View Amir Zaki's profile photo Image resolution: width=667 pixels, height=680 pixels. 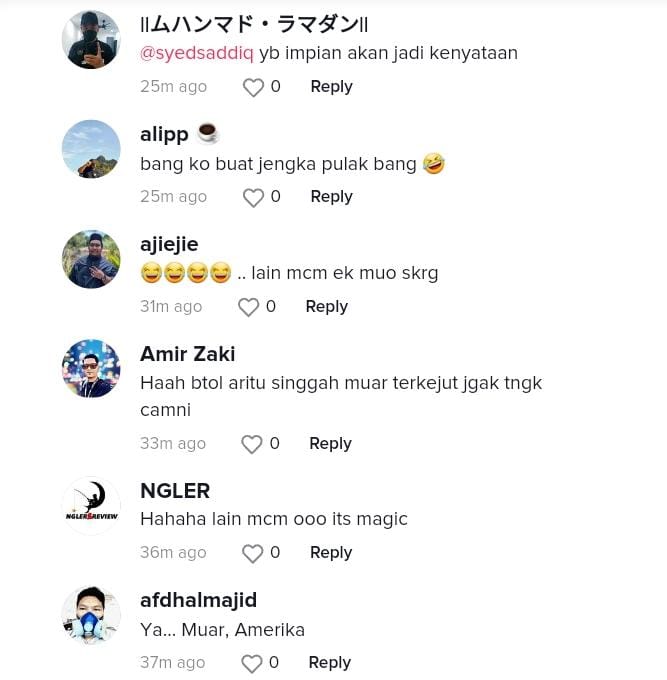[91, 369]
